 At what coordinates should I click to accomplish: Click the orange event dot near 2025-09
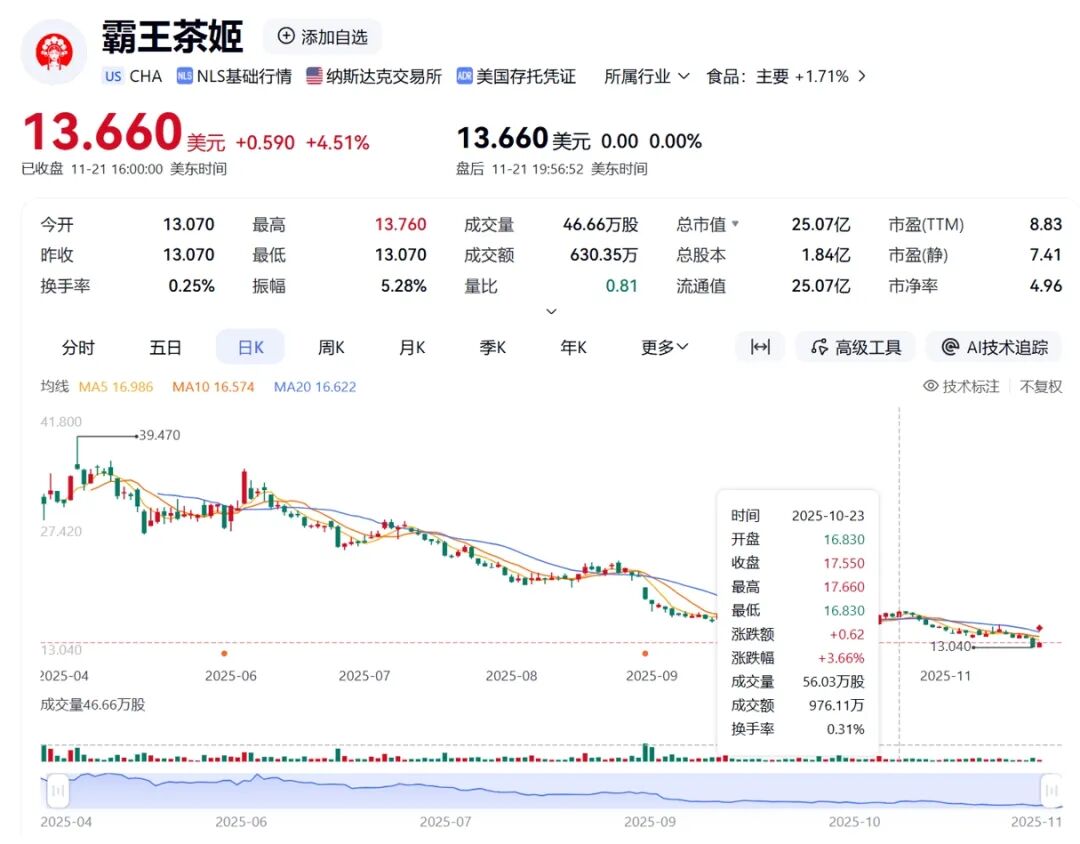pyautogui.click(x=645, y=653)
